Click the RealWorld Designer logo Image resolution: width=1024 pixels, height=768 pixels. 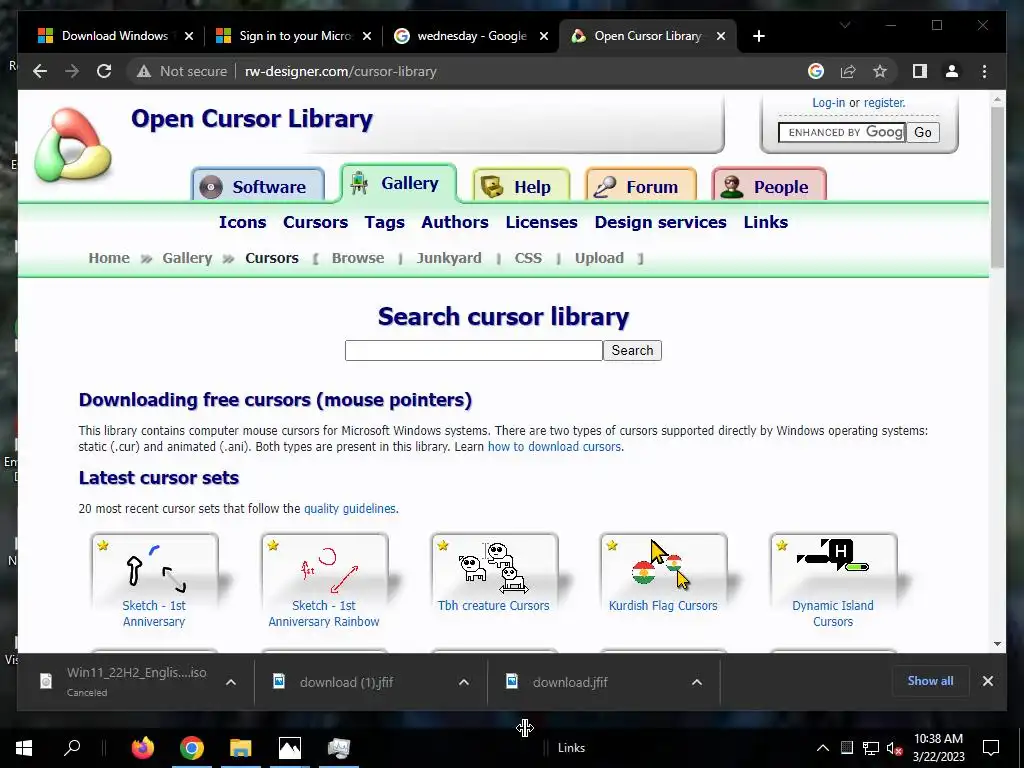tap(72, 145)
